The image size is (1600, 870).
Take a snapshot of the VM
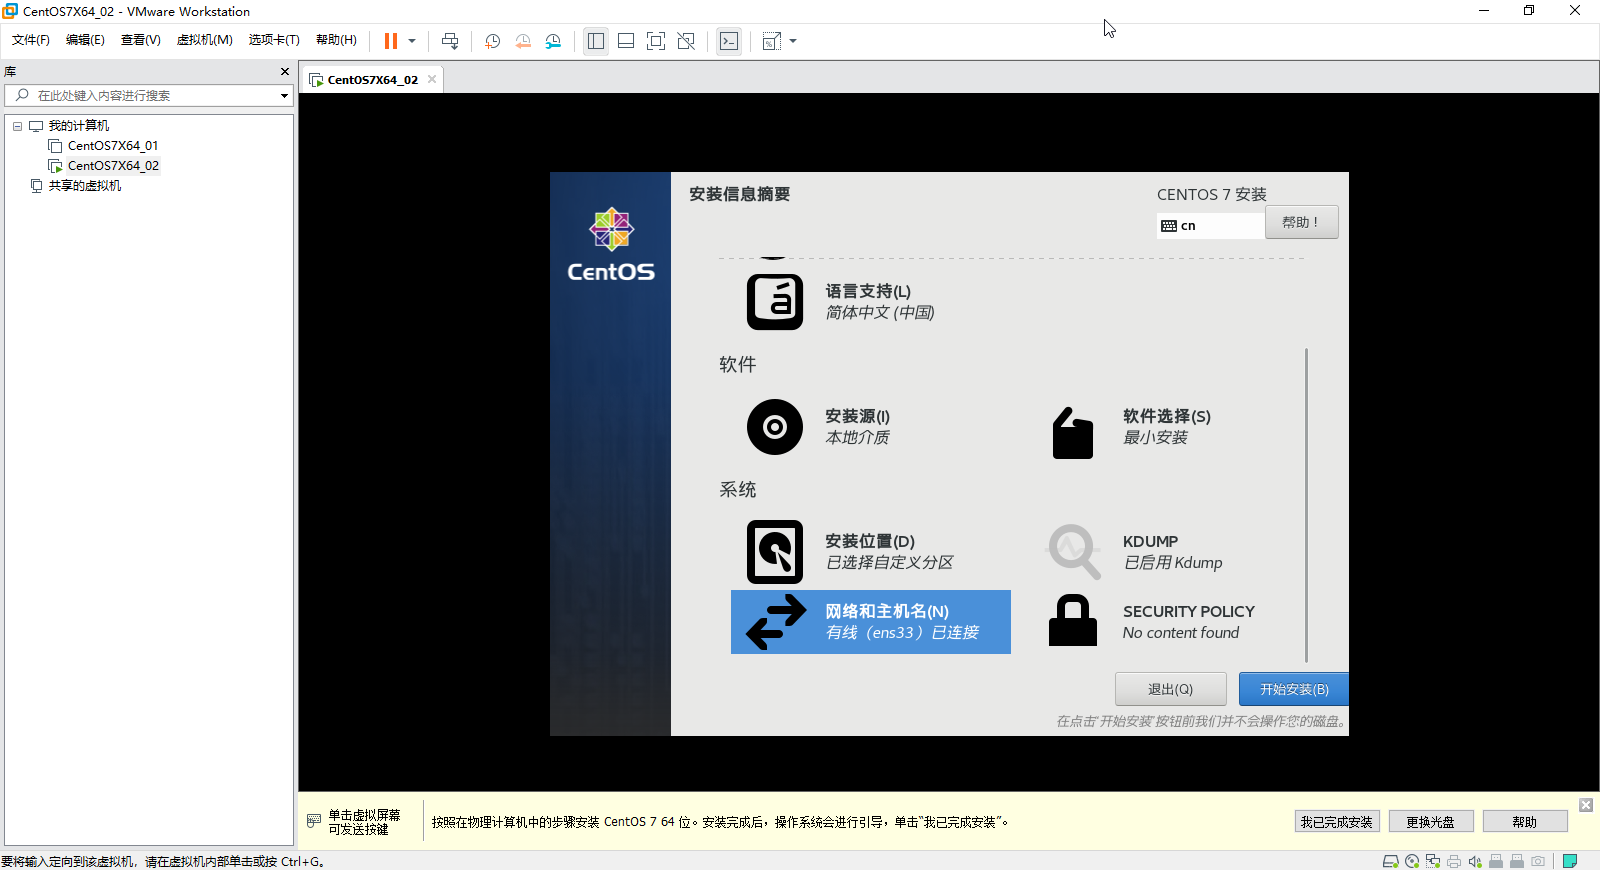tap(492, 41)
